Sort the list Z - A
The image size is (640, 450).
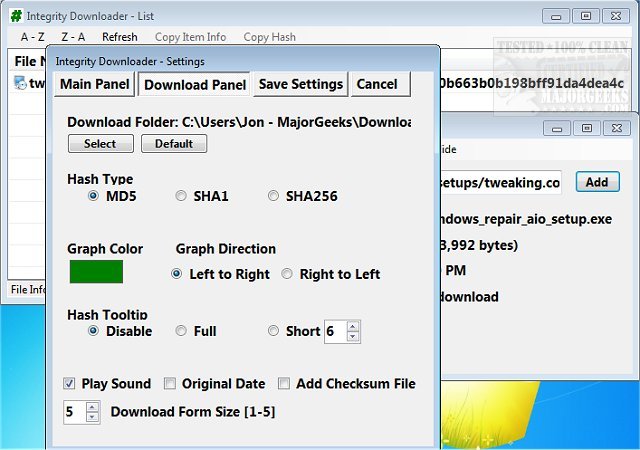(x=73, y=37)
